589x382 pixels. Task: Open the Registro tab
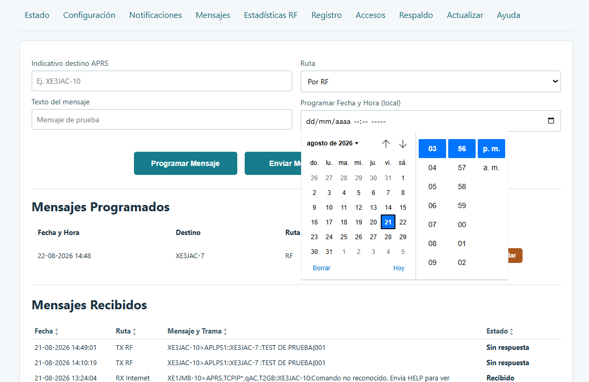pyautogui.click(x=326, y=15)
